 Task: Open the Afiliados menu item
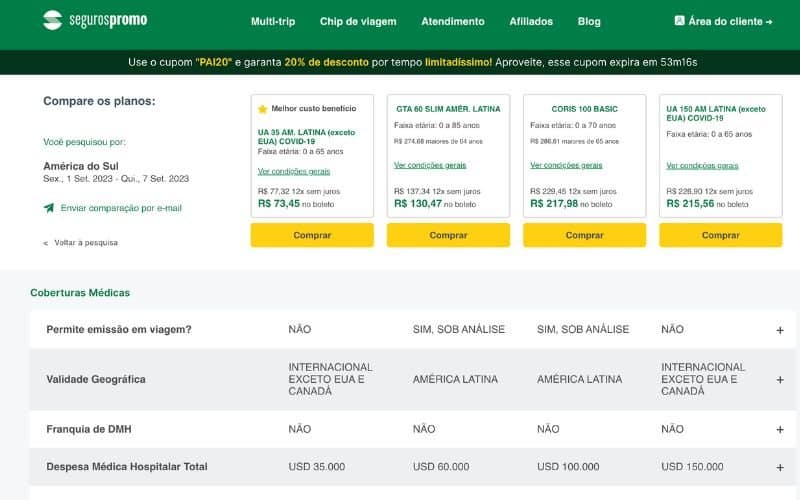coord(531,21)
